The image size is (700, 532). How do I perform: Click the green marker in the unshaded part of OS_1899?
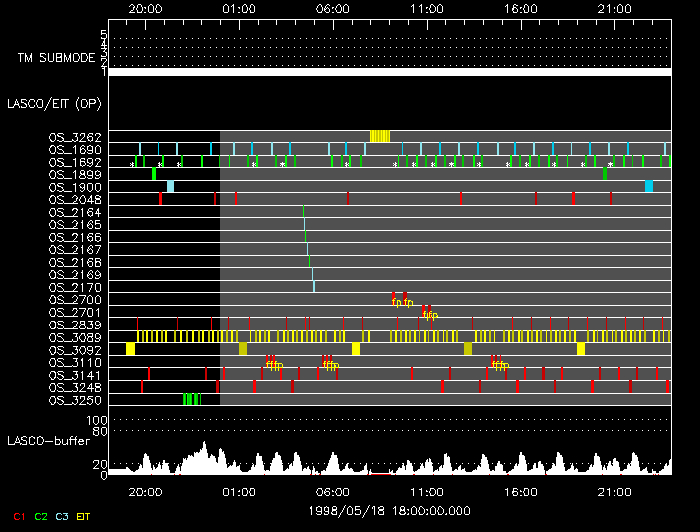click(154, 174)
